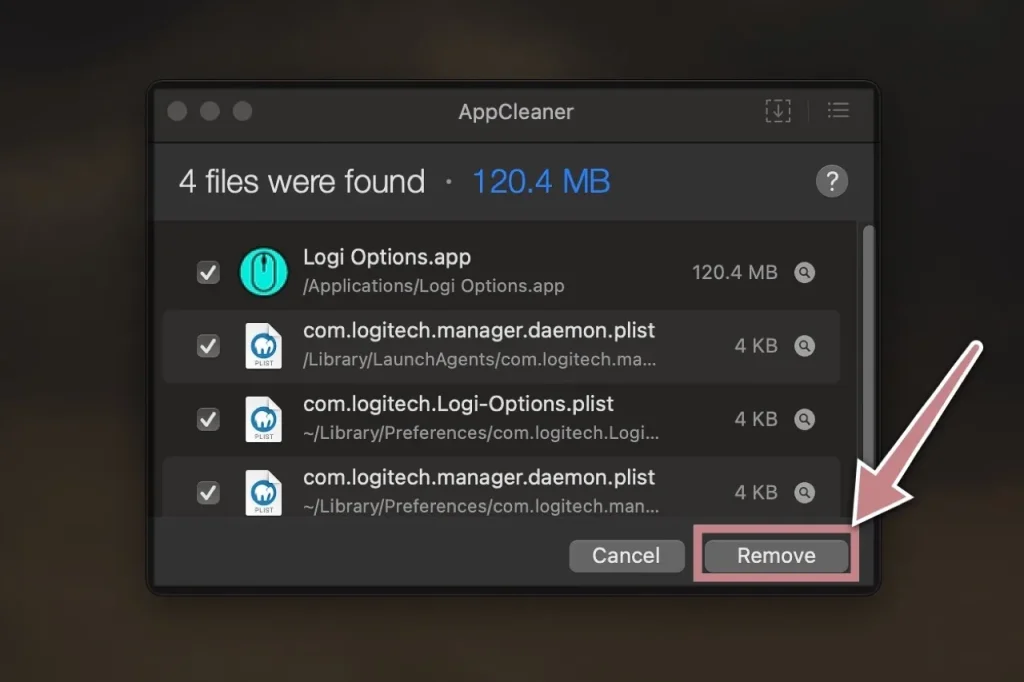Viewport: 1024px width, 682px height.
Task: Click the drop zone icon in title bar
Action: tap(778, 111)
